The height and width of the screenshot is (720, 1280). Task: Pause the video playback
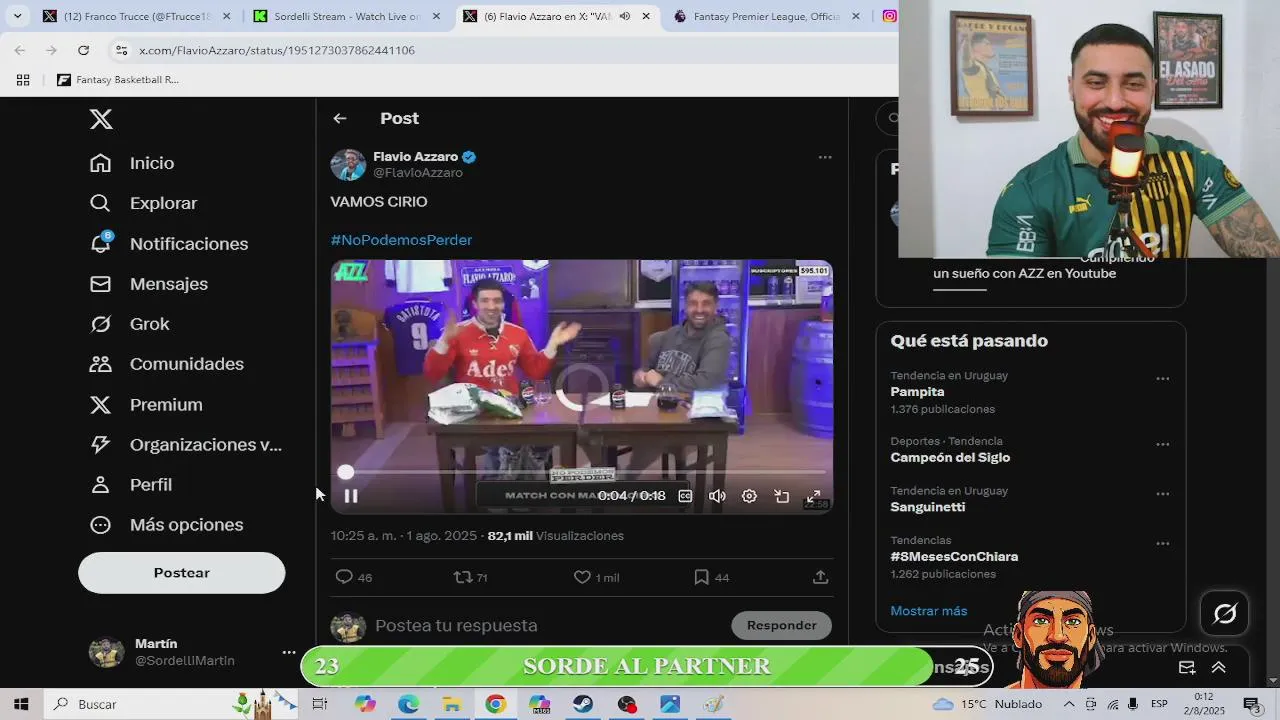point(351,496)
